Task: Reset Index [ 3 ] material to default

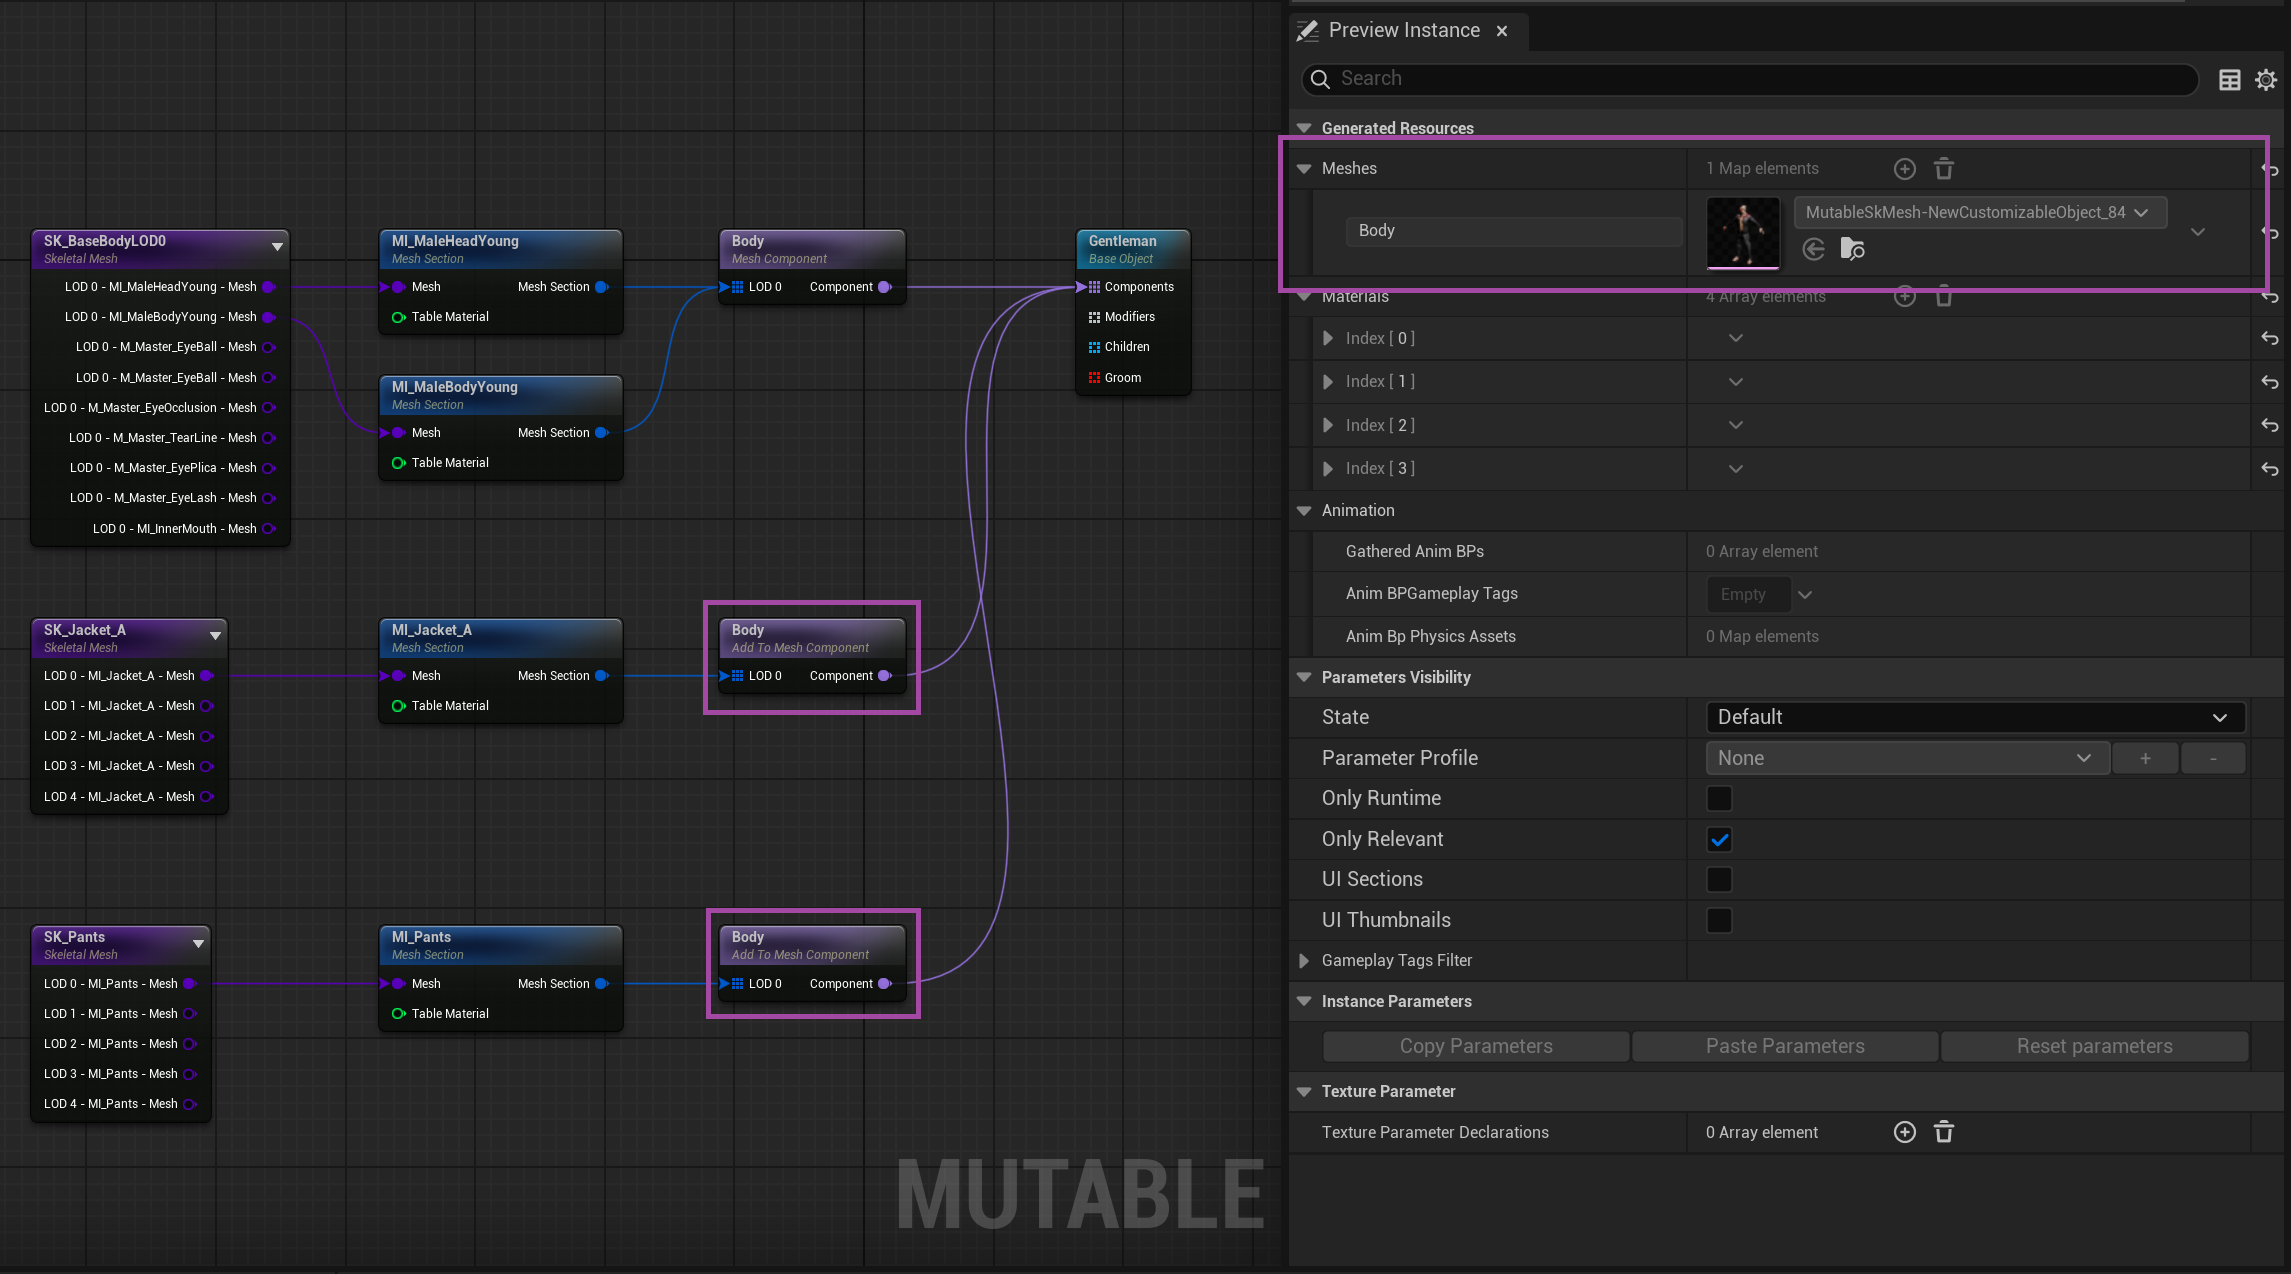Action: 2270,469
